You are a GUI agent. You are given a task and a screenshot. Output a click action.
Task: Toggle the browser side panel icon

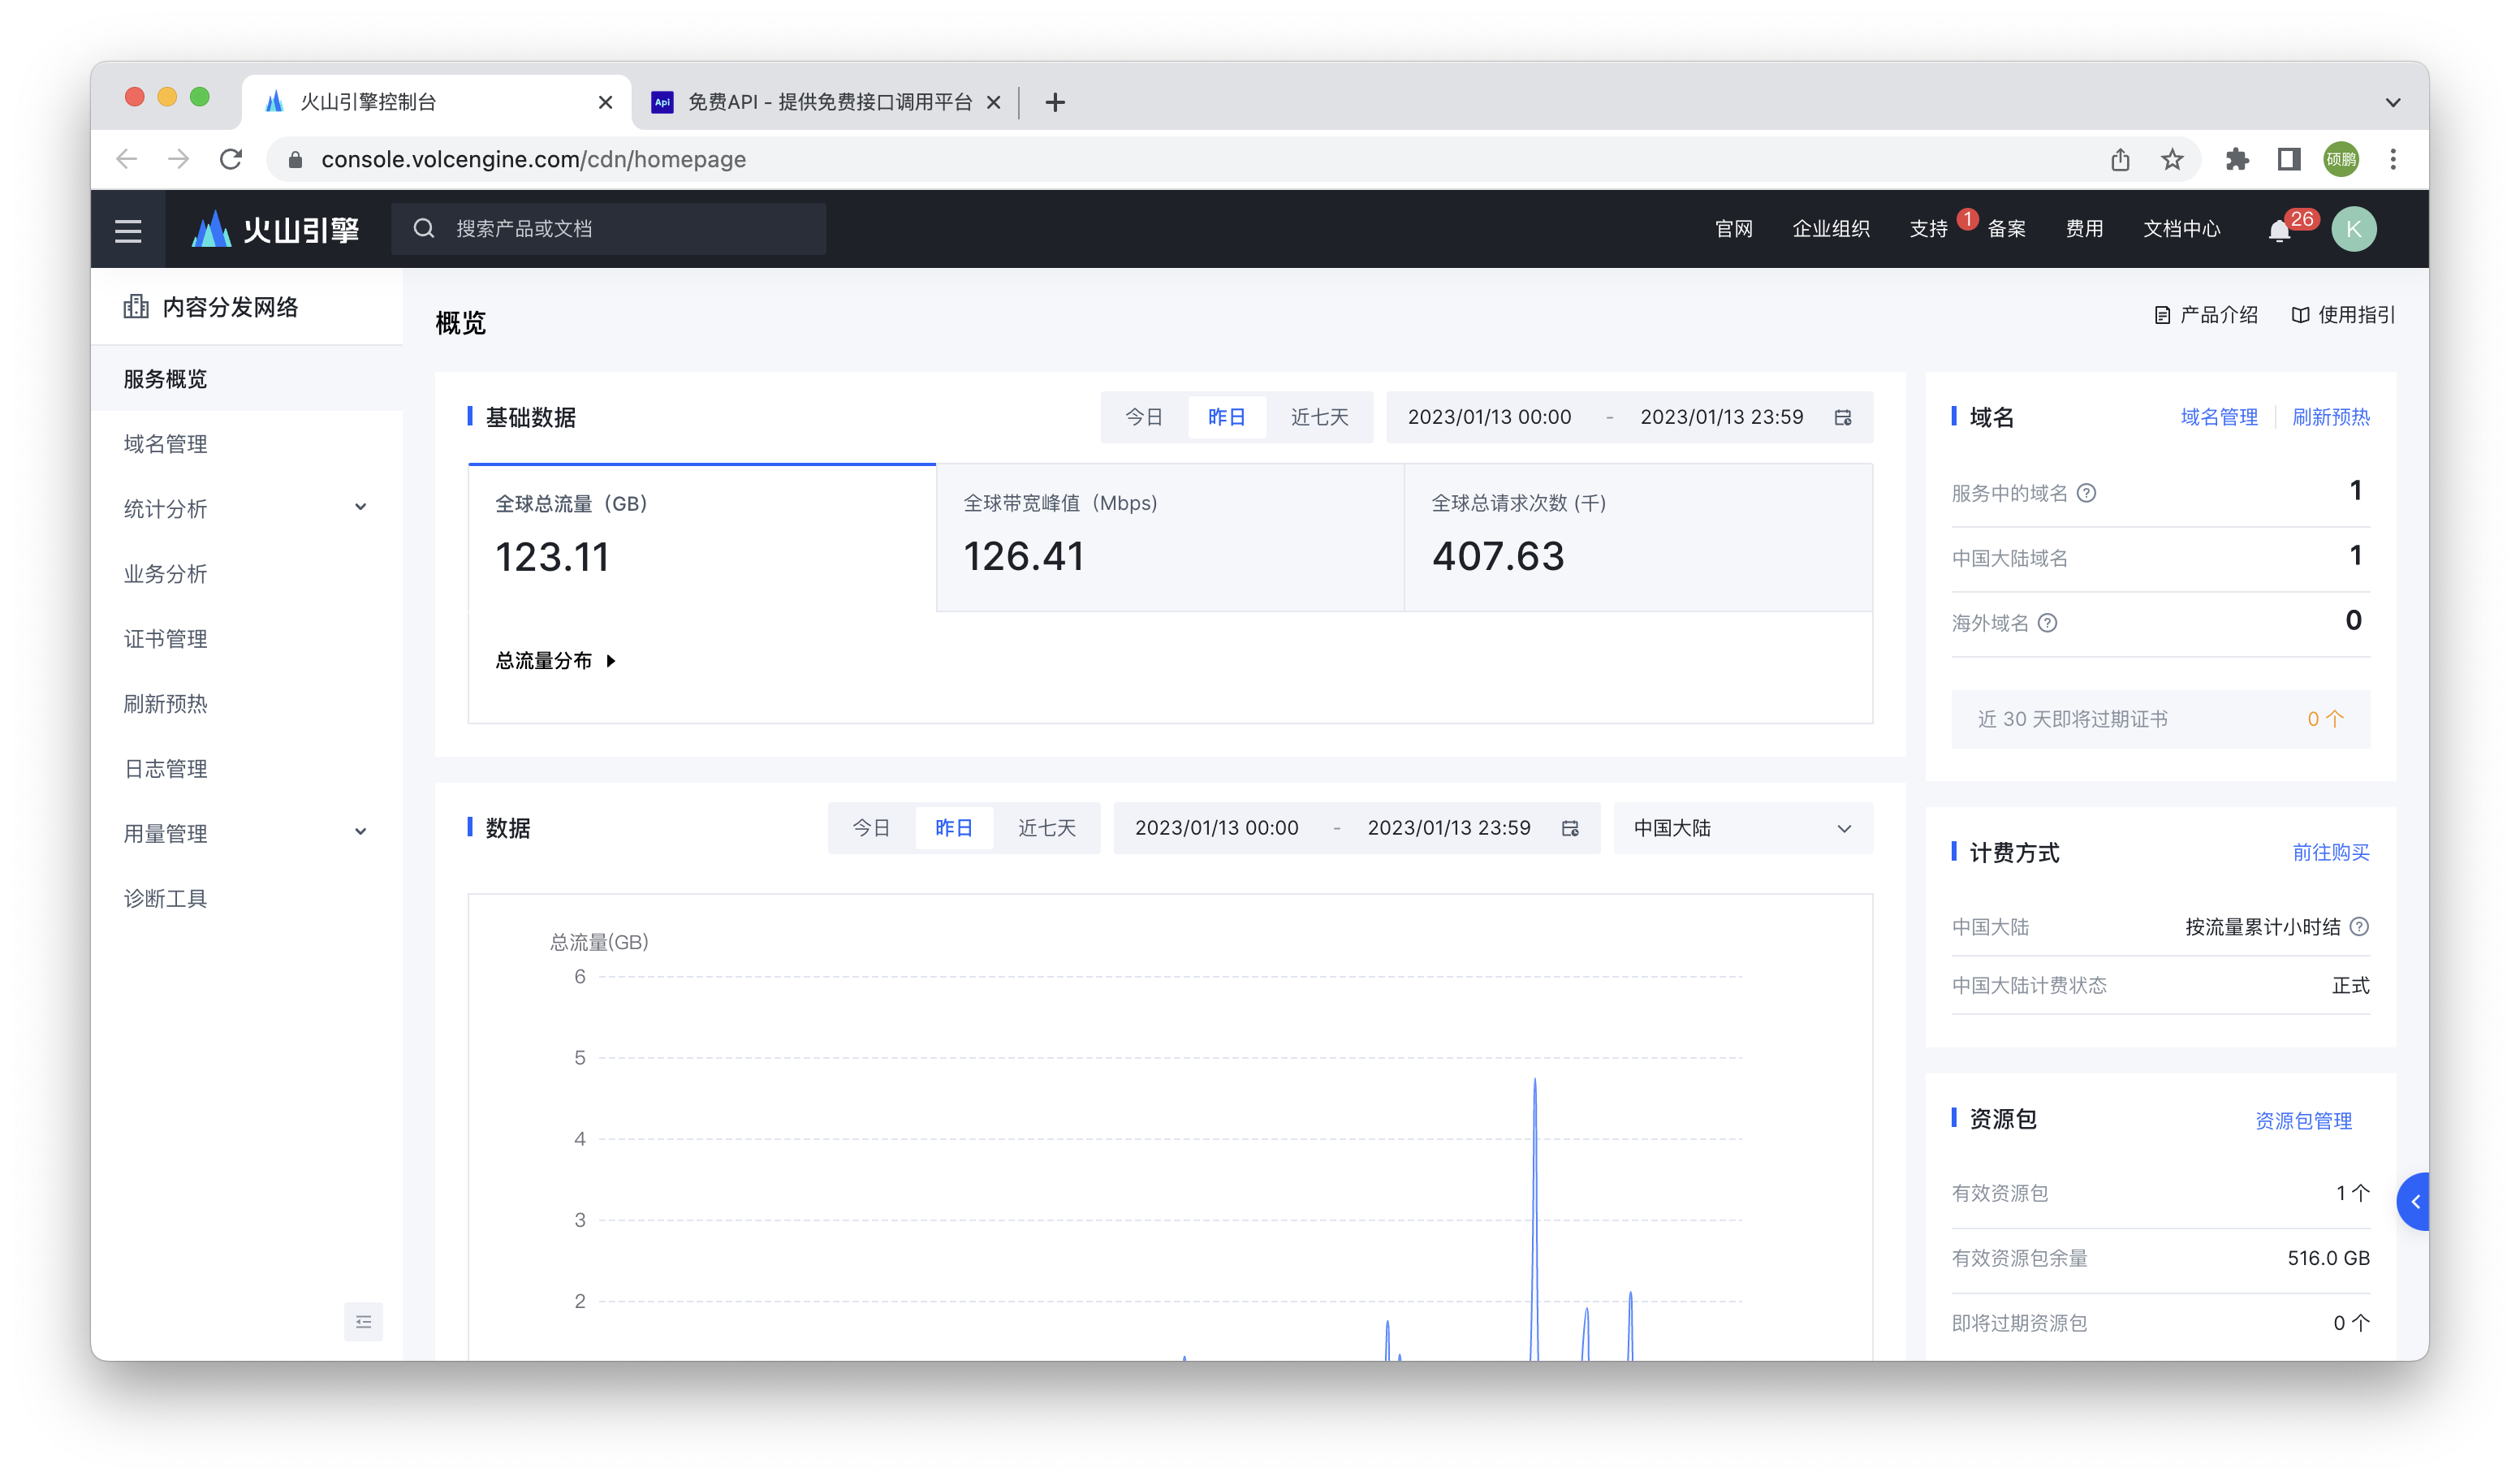coord(2289,159)
